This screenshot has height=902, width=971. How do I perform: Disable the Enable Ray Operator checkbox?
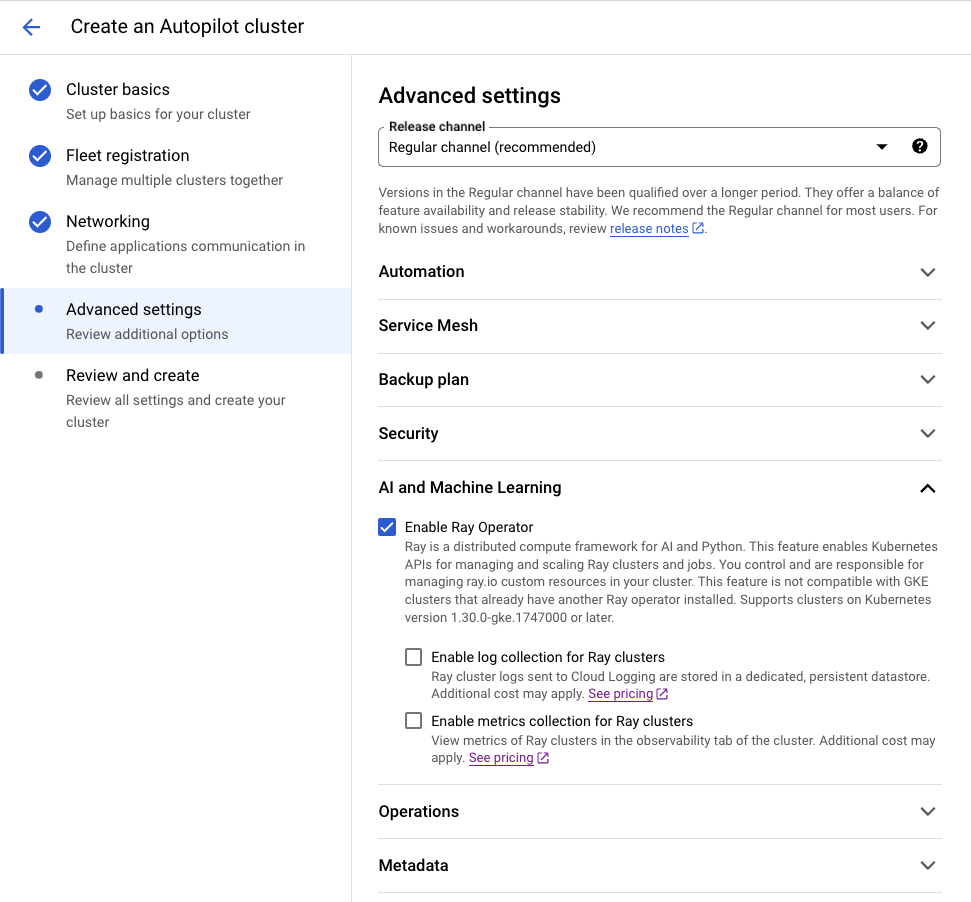386,527
